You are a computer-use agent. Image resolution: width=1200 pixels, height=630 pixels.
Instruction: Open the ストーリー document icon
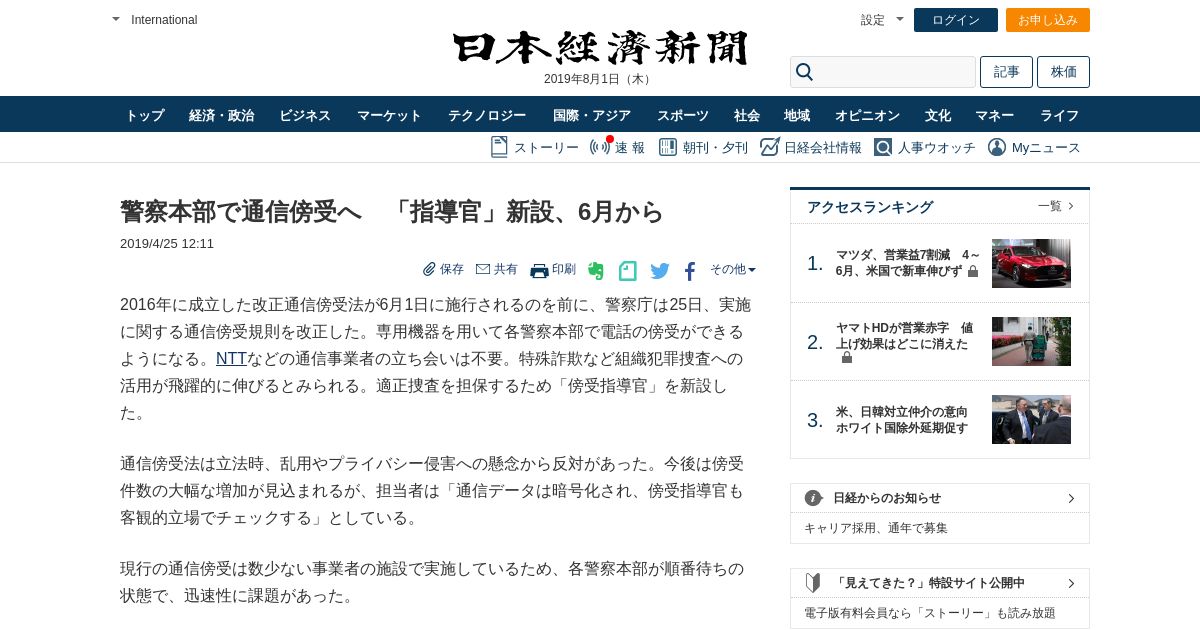[499, 147]
